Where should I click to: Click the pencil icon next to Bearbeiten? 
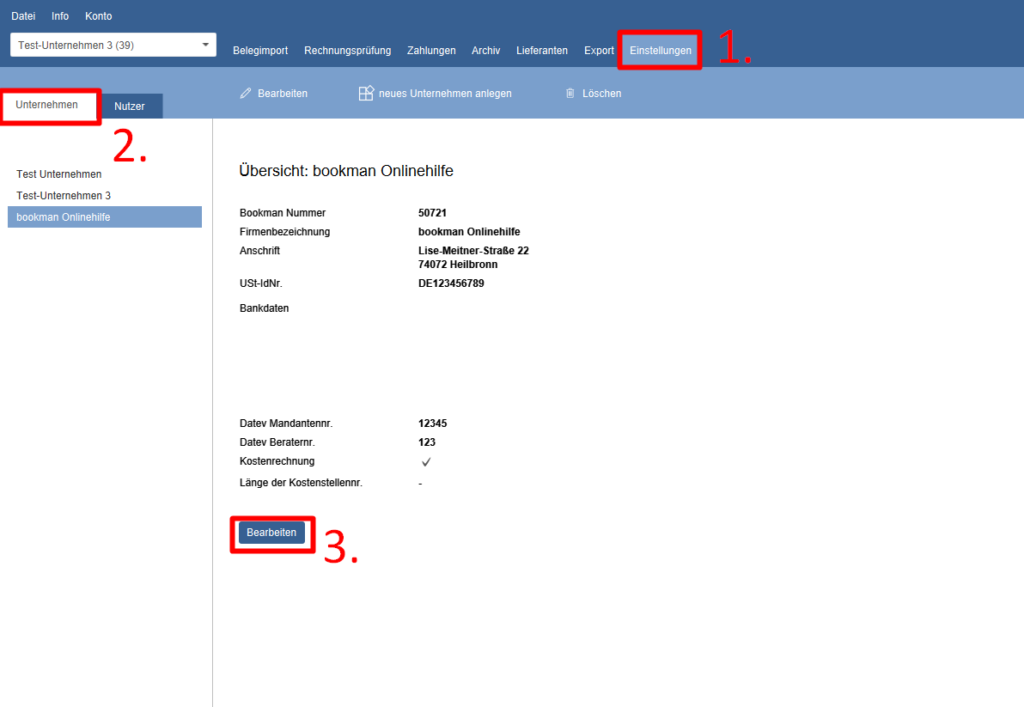pos(246,93)
